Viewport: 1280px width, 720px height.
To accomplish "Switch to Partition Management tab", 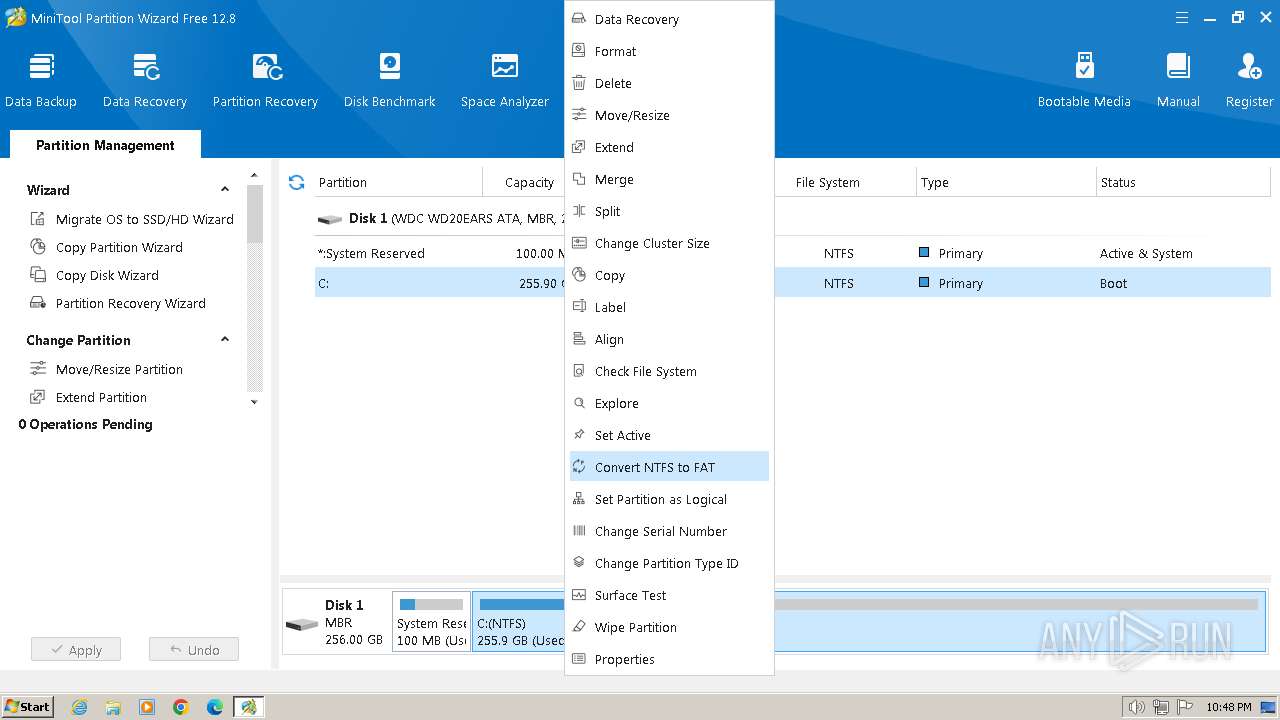I will (105, 145).
